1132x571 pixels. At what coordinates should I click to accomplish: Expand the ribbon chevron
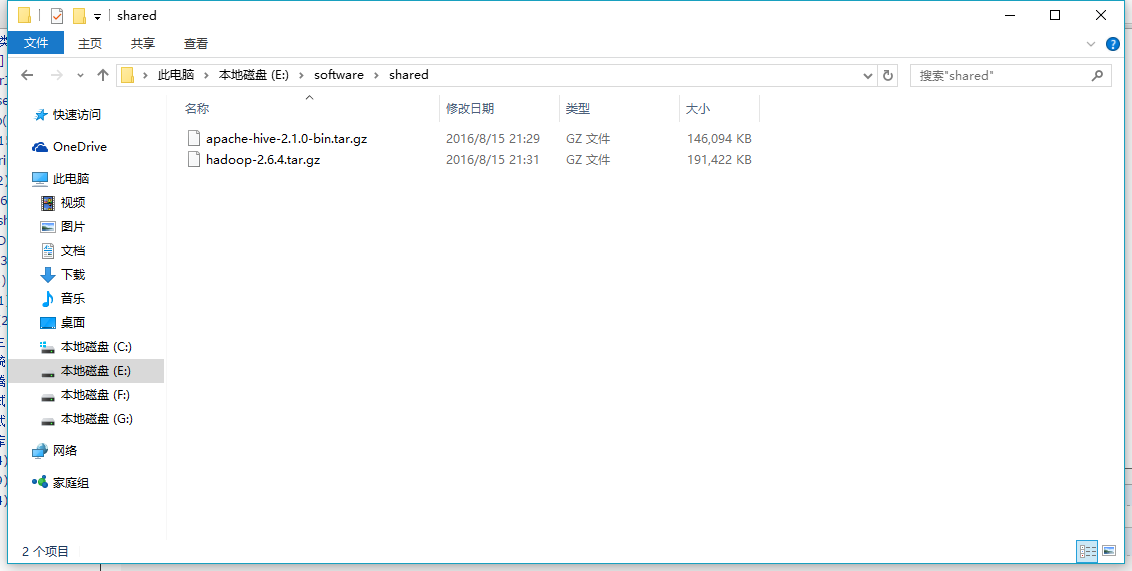[1091, 44]
